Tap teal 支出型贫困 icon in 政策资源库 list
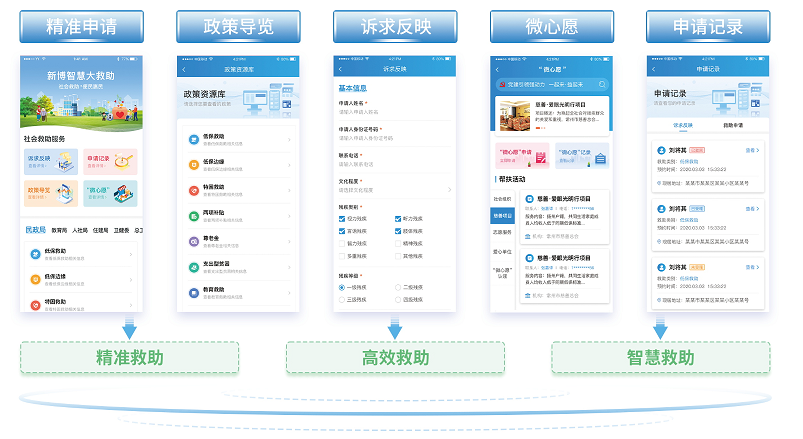This screenshot has height=439, width=803. (x=194, y=267)
